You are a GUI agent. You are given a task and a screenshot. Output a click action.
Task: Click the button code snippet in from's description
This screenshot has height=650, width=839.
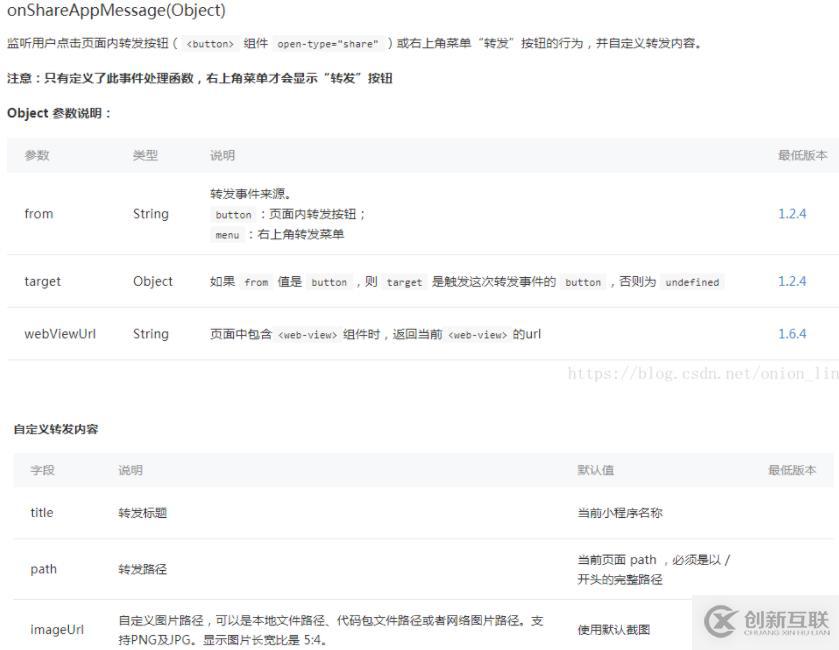pyautogui.click(x=232, y=214)
